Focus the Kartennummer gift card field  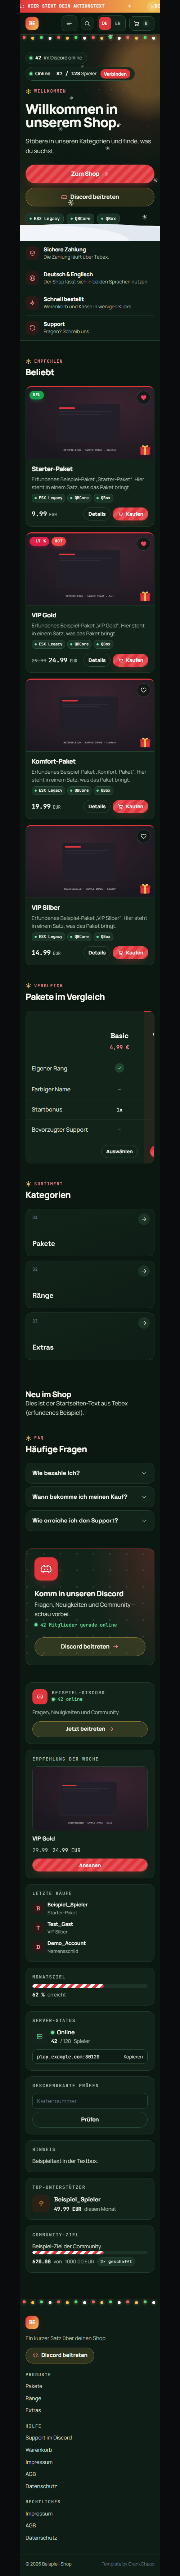coord(90,2101)
